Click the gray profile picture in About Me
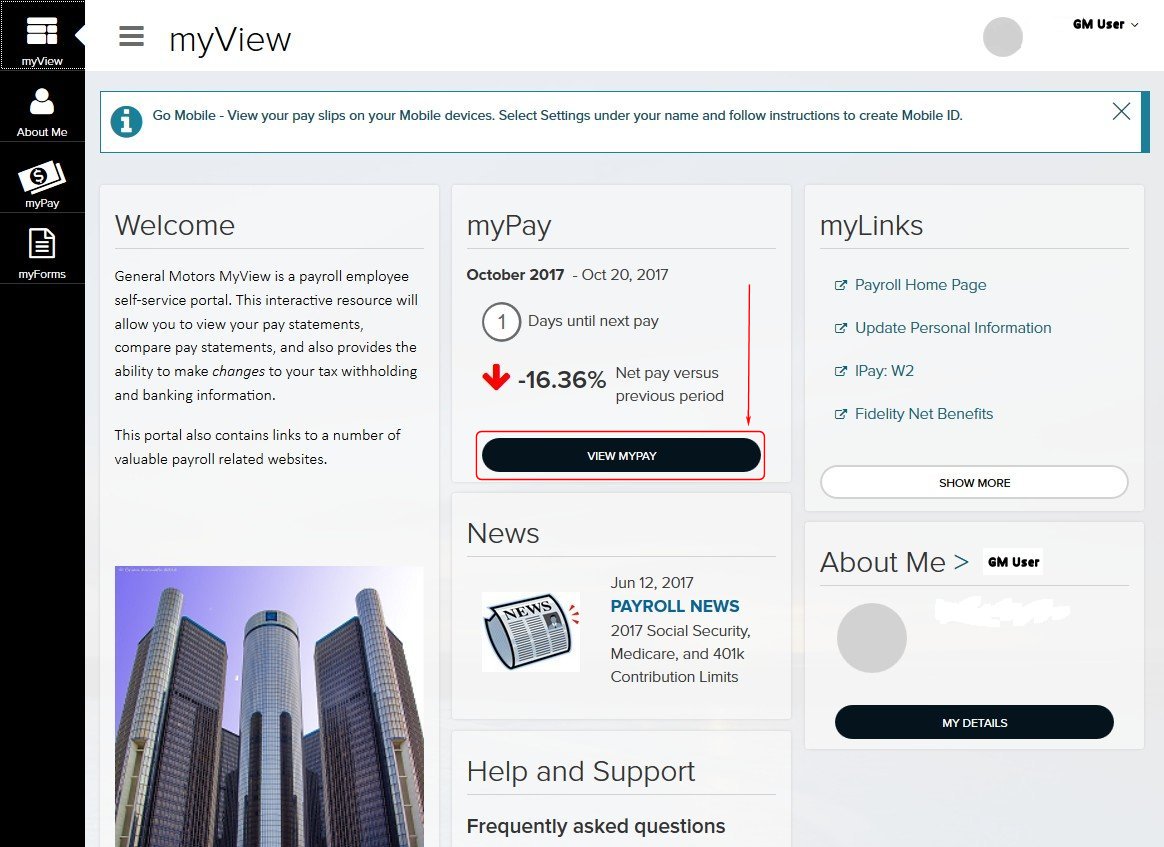1164x847 pixels. 872,638
